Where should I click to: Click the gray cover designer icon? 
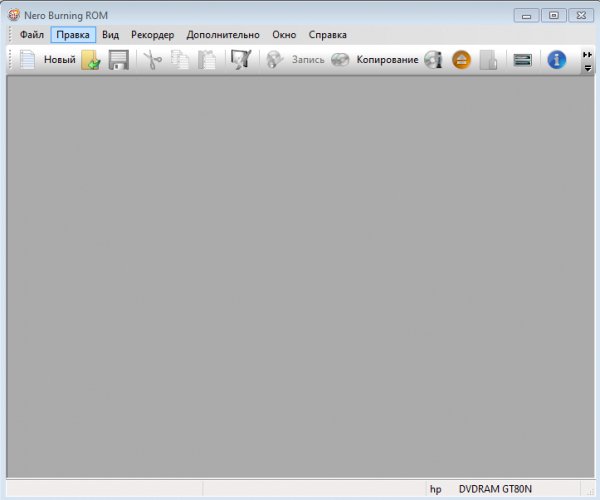[489, 60]
